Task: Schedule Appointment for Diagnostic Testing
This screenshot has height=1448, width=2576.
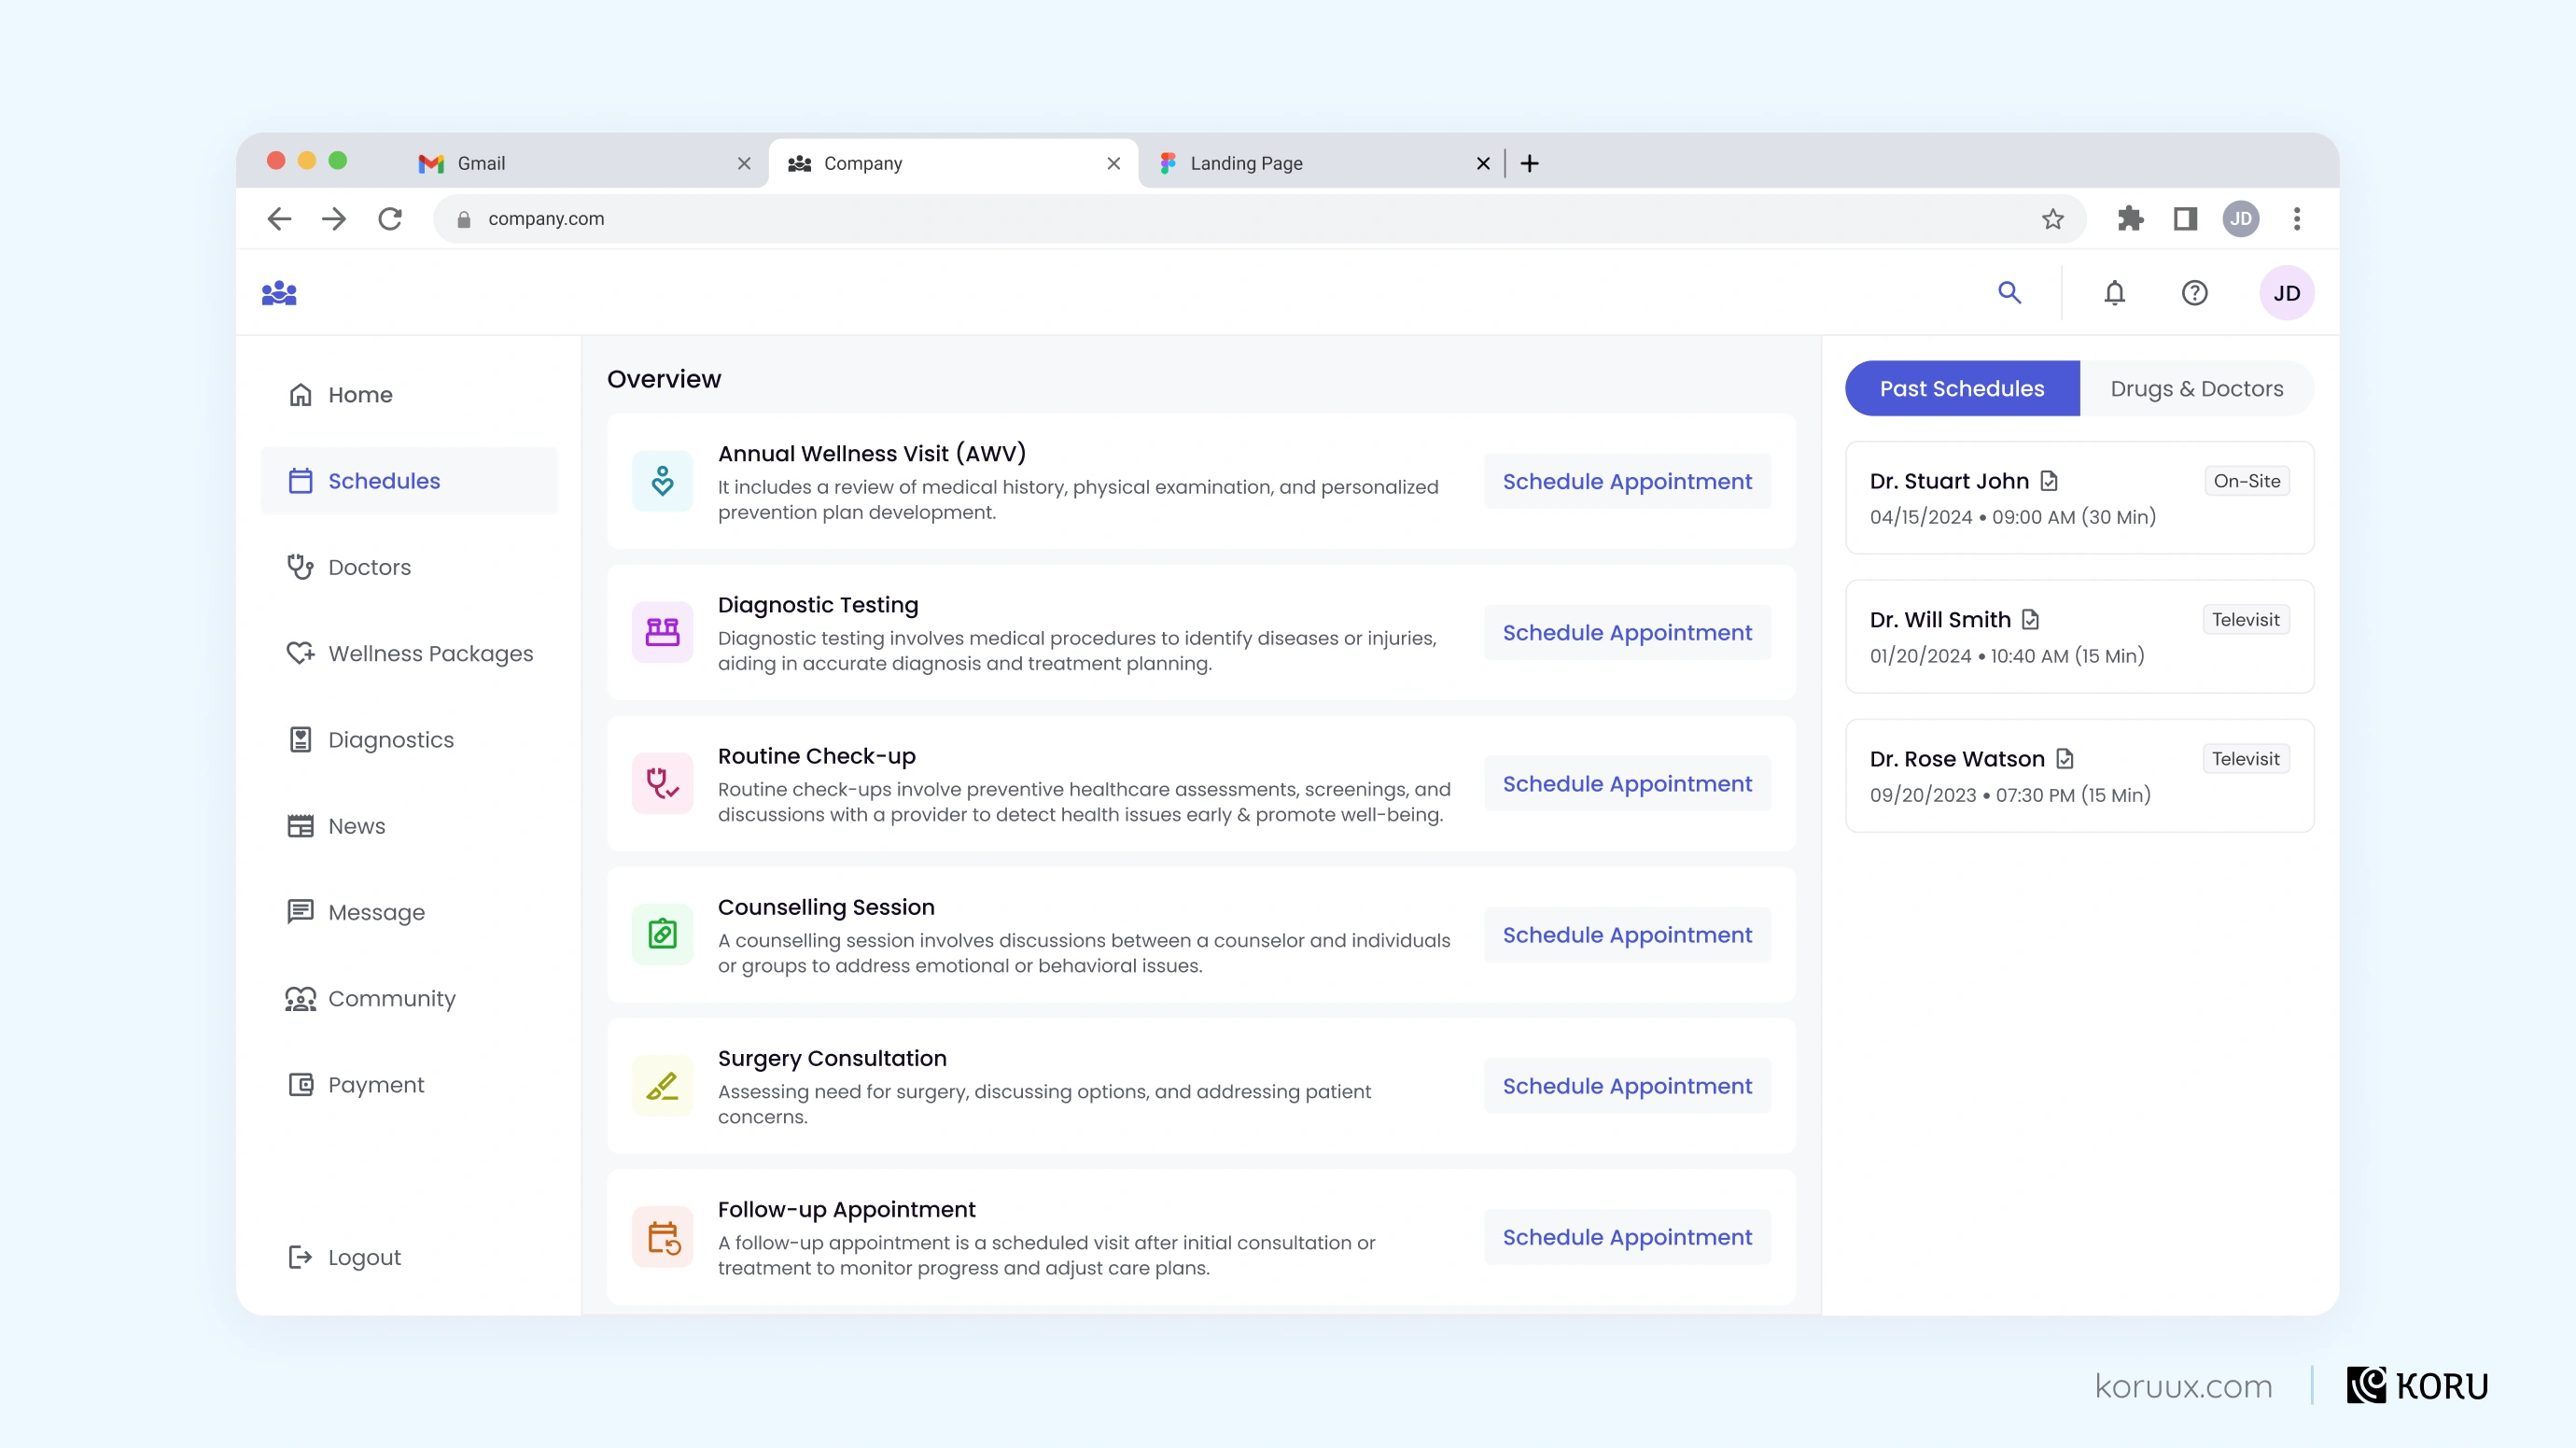Action: click(1627, 632)
